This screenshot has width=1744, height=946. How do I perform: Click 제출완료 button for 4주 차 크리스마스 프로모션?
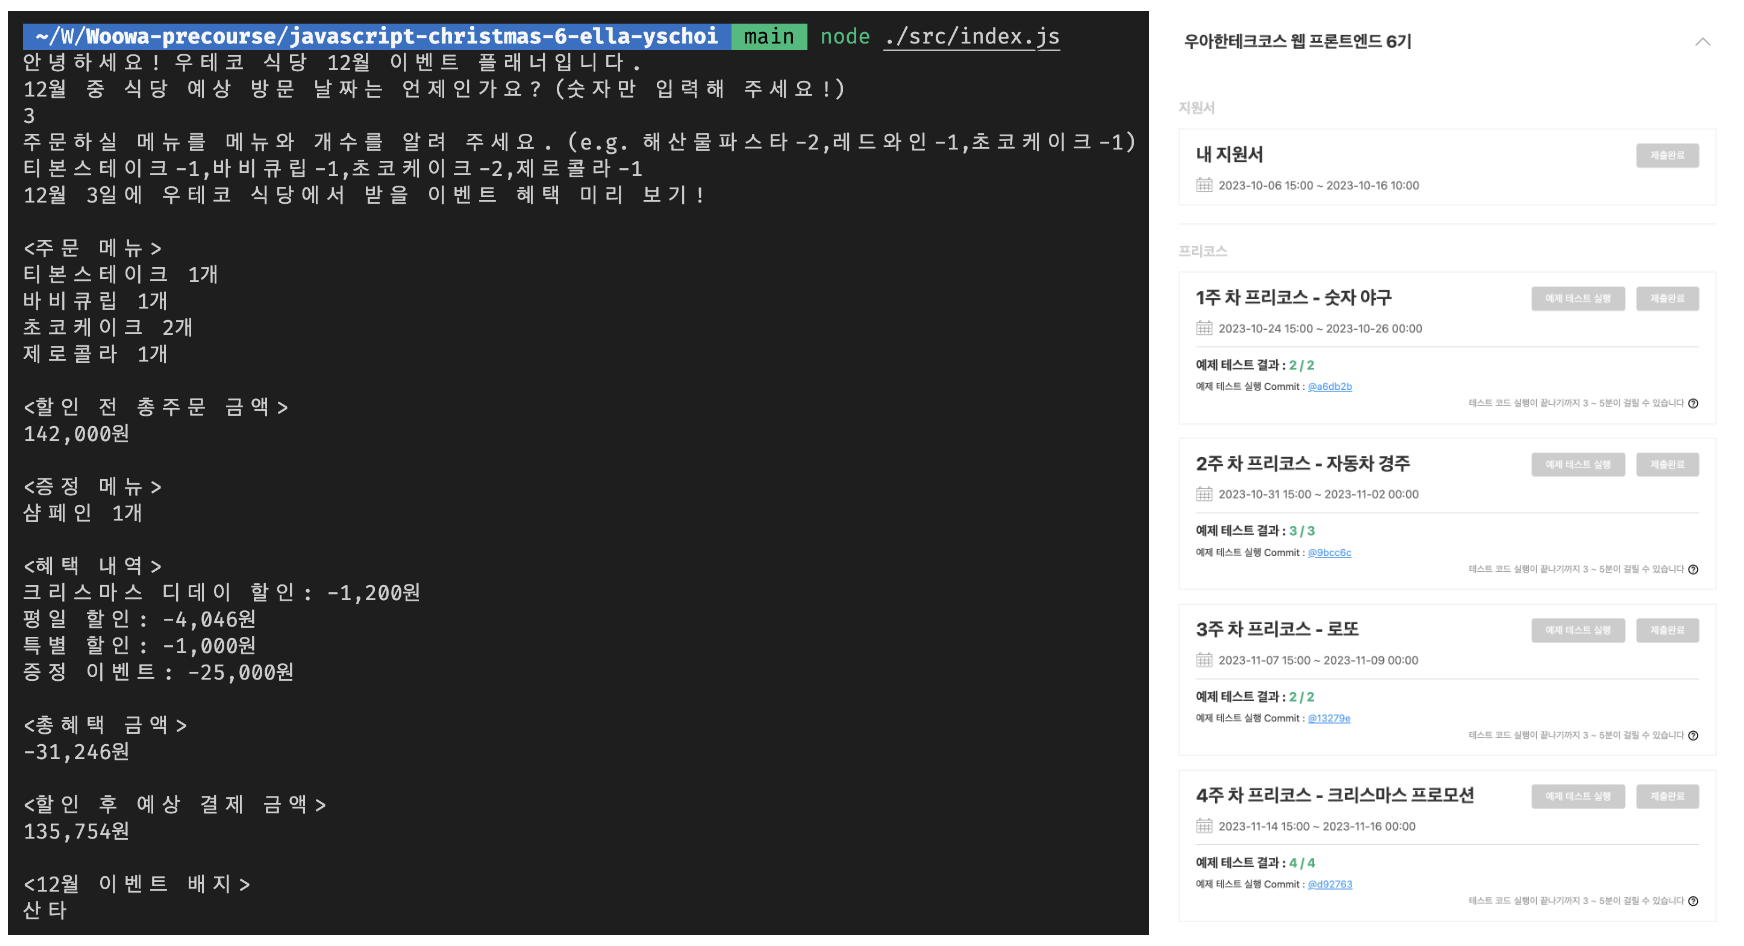pos(1667,796)
